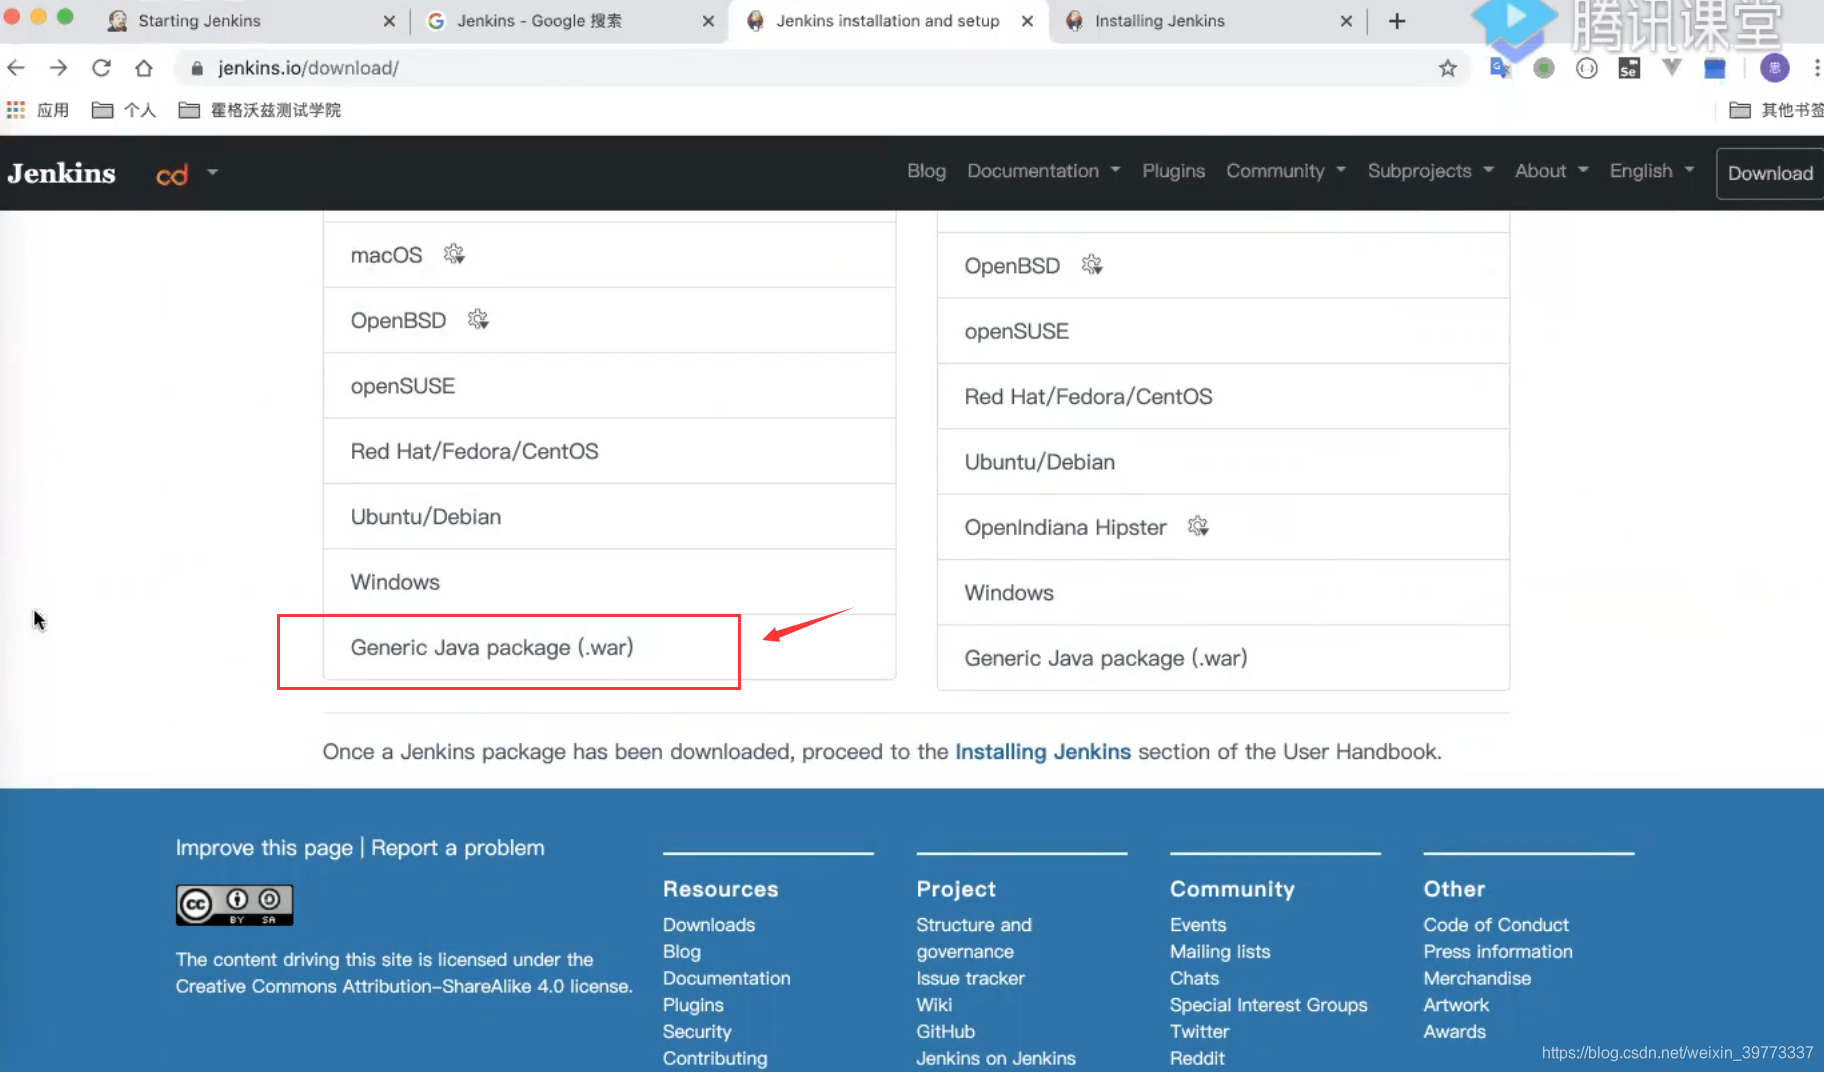Select OpenIndiana Hipster download
The image size is (1824, 1072).
pyautogui.click(x=1223, y=527)
